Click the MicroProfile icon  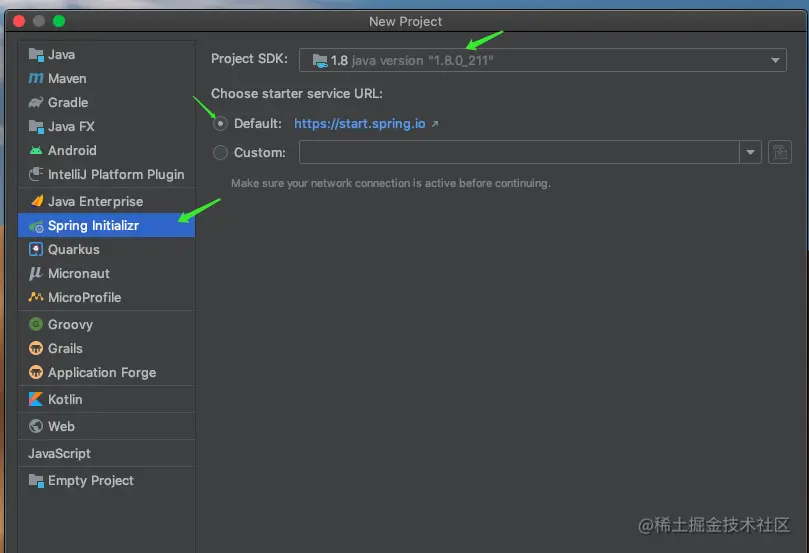click(x=36, y=297)
